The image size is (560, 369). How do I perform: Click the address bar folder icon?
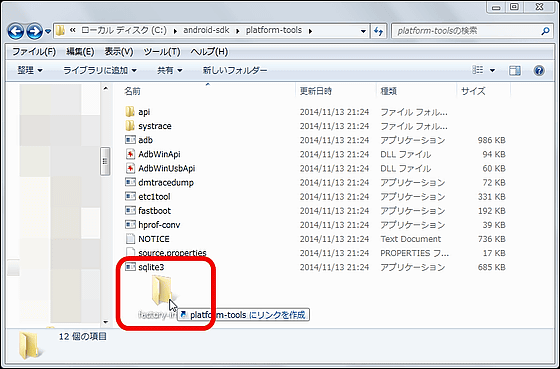point(60,31)
